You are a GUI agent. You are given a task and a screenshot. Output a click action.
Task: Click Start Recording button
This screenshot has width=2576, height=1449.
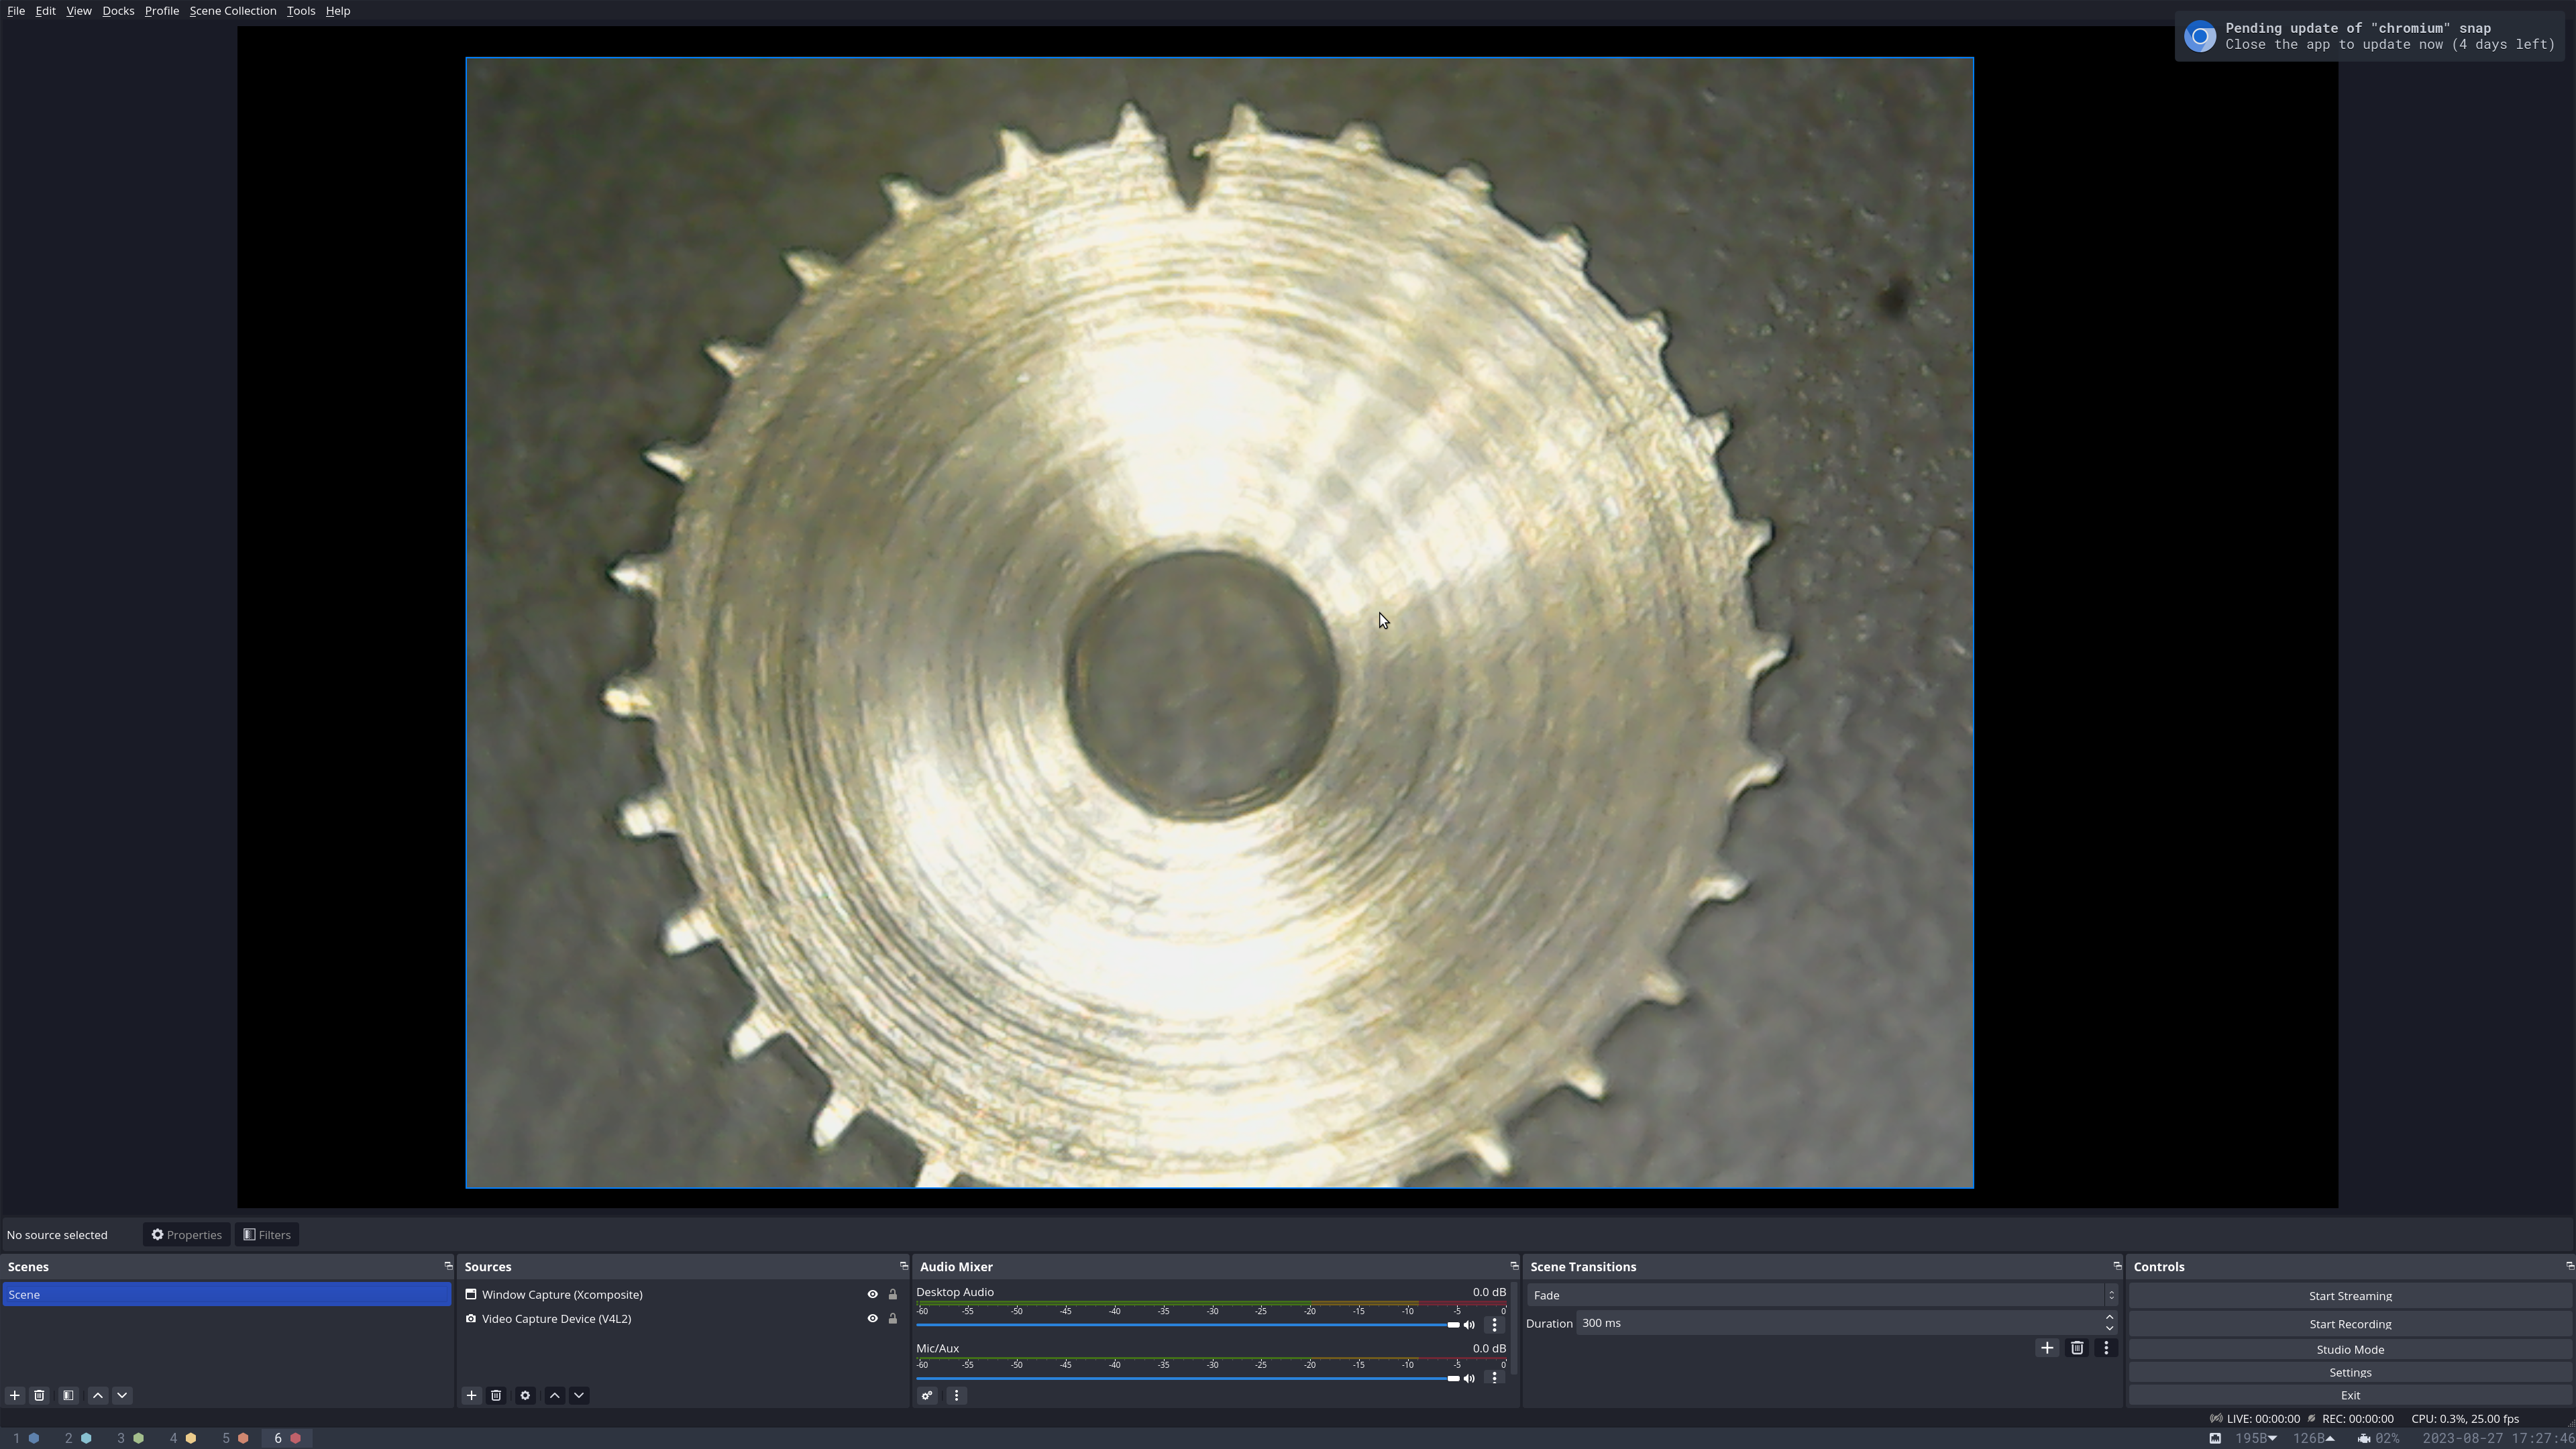pos(2349,1324)
